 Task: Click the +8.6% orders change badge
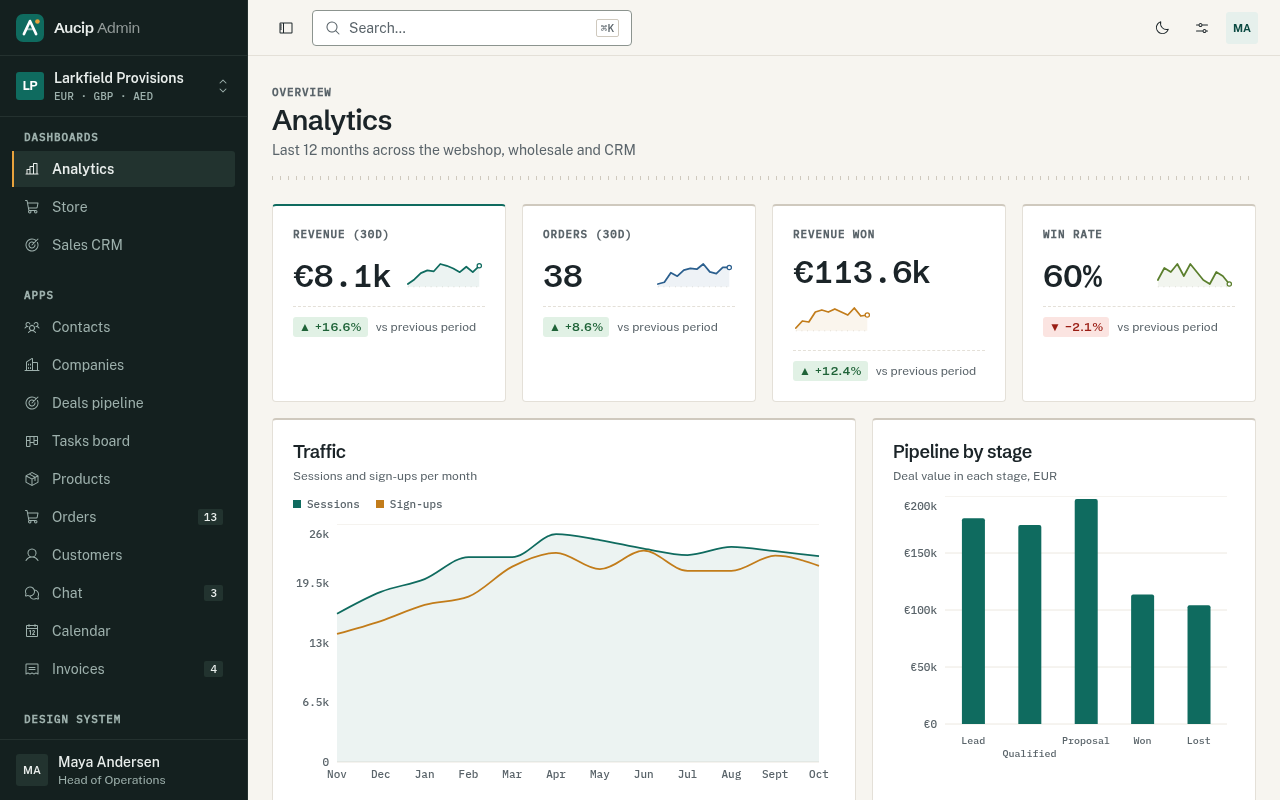576,327
